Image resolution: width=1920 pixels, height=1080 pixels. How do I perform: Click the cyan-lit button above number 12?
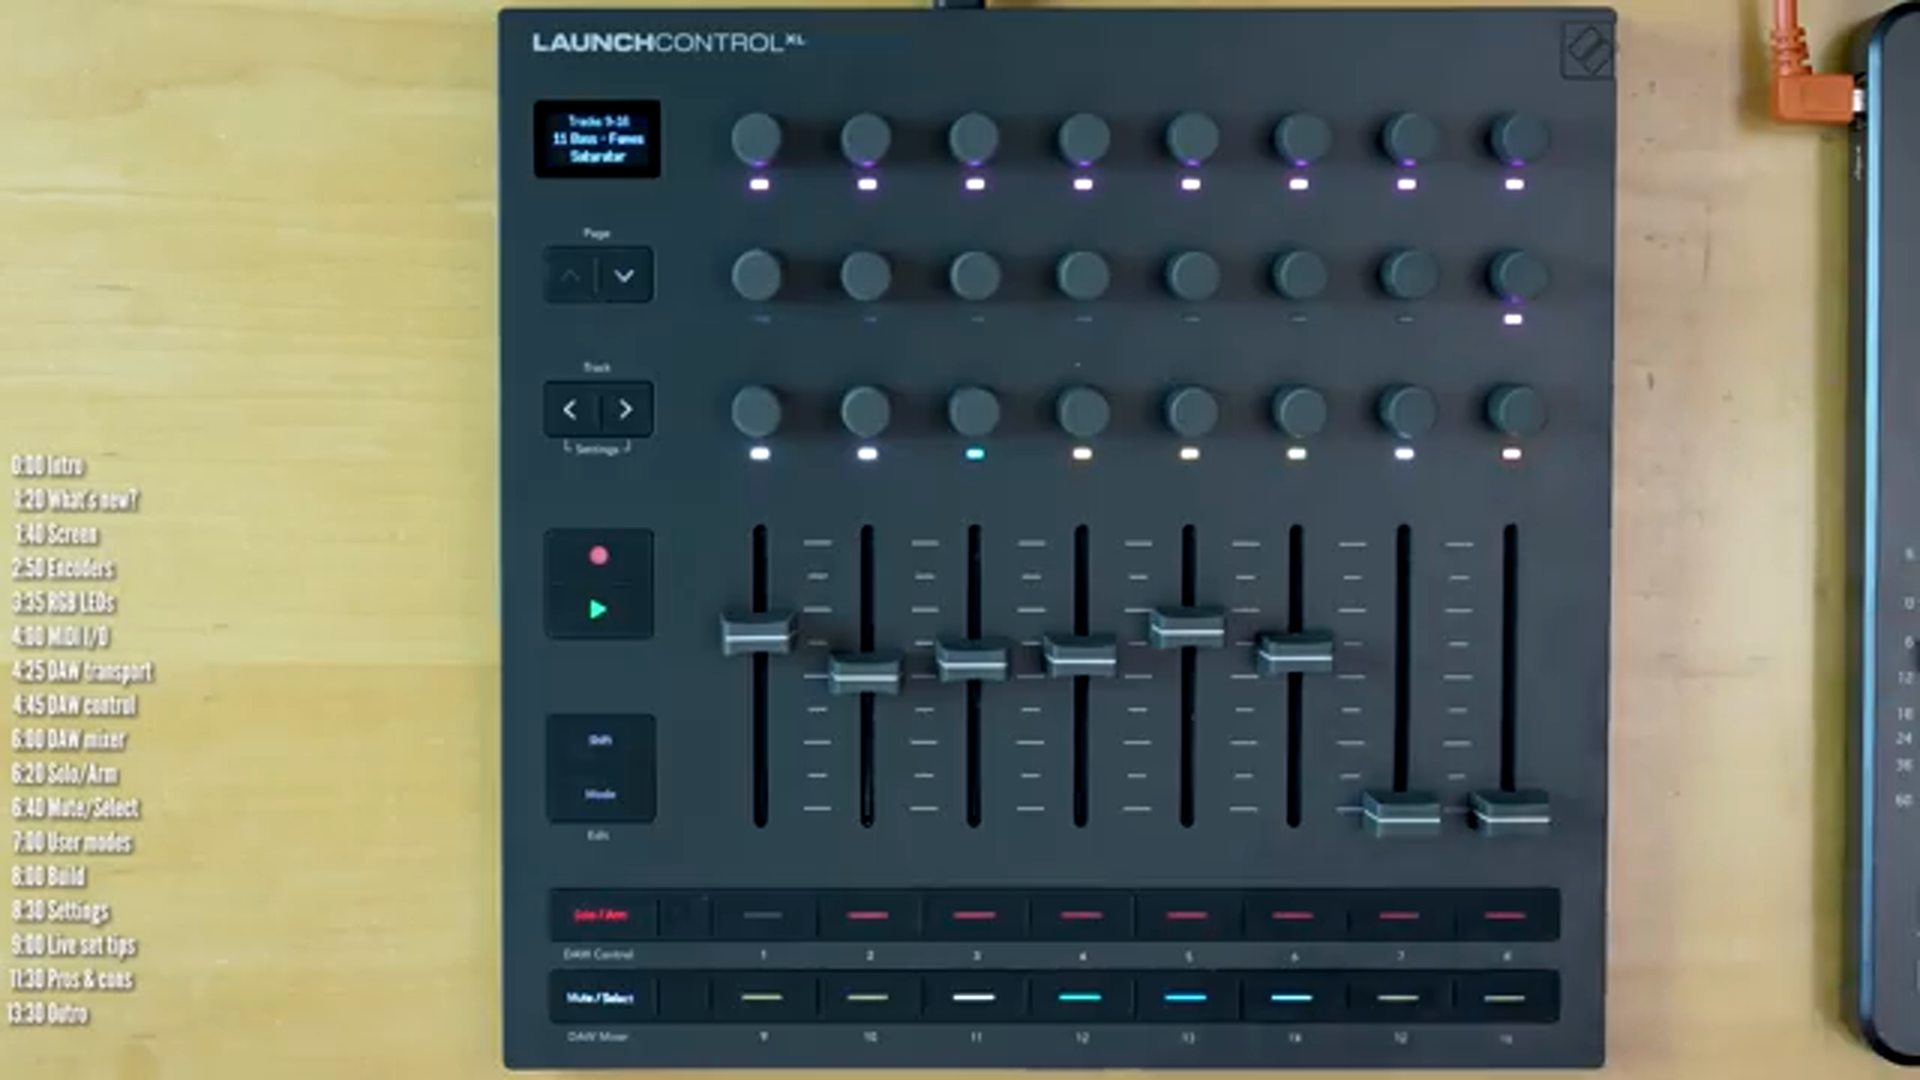(x=1081, y=998)
